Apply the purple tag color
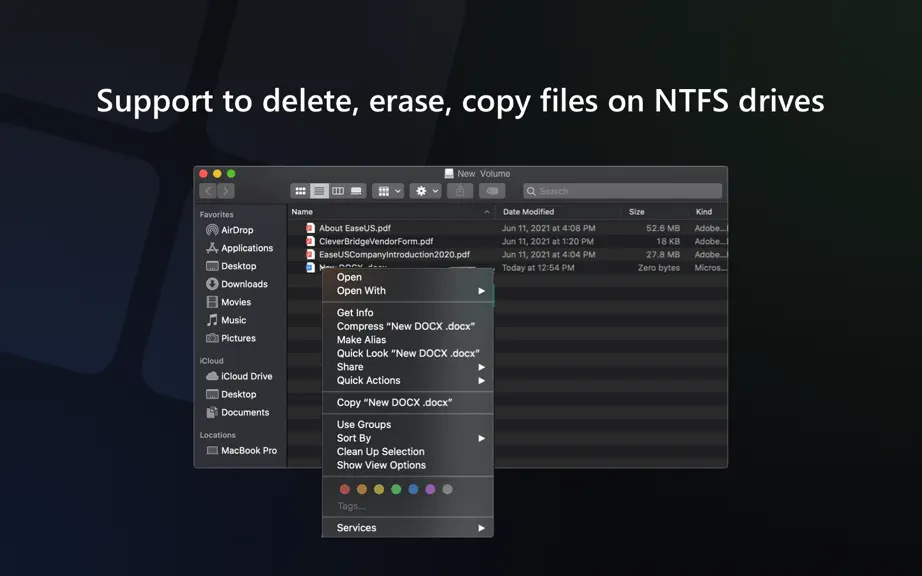 point(430,489)
